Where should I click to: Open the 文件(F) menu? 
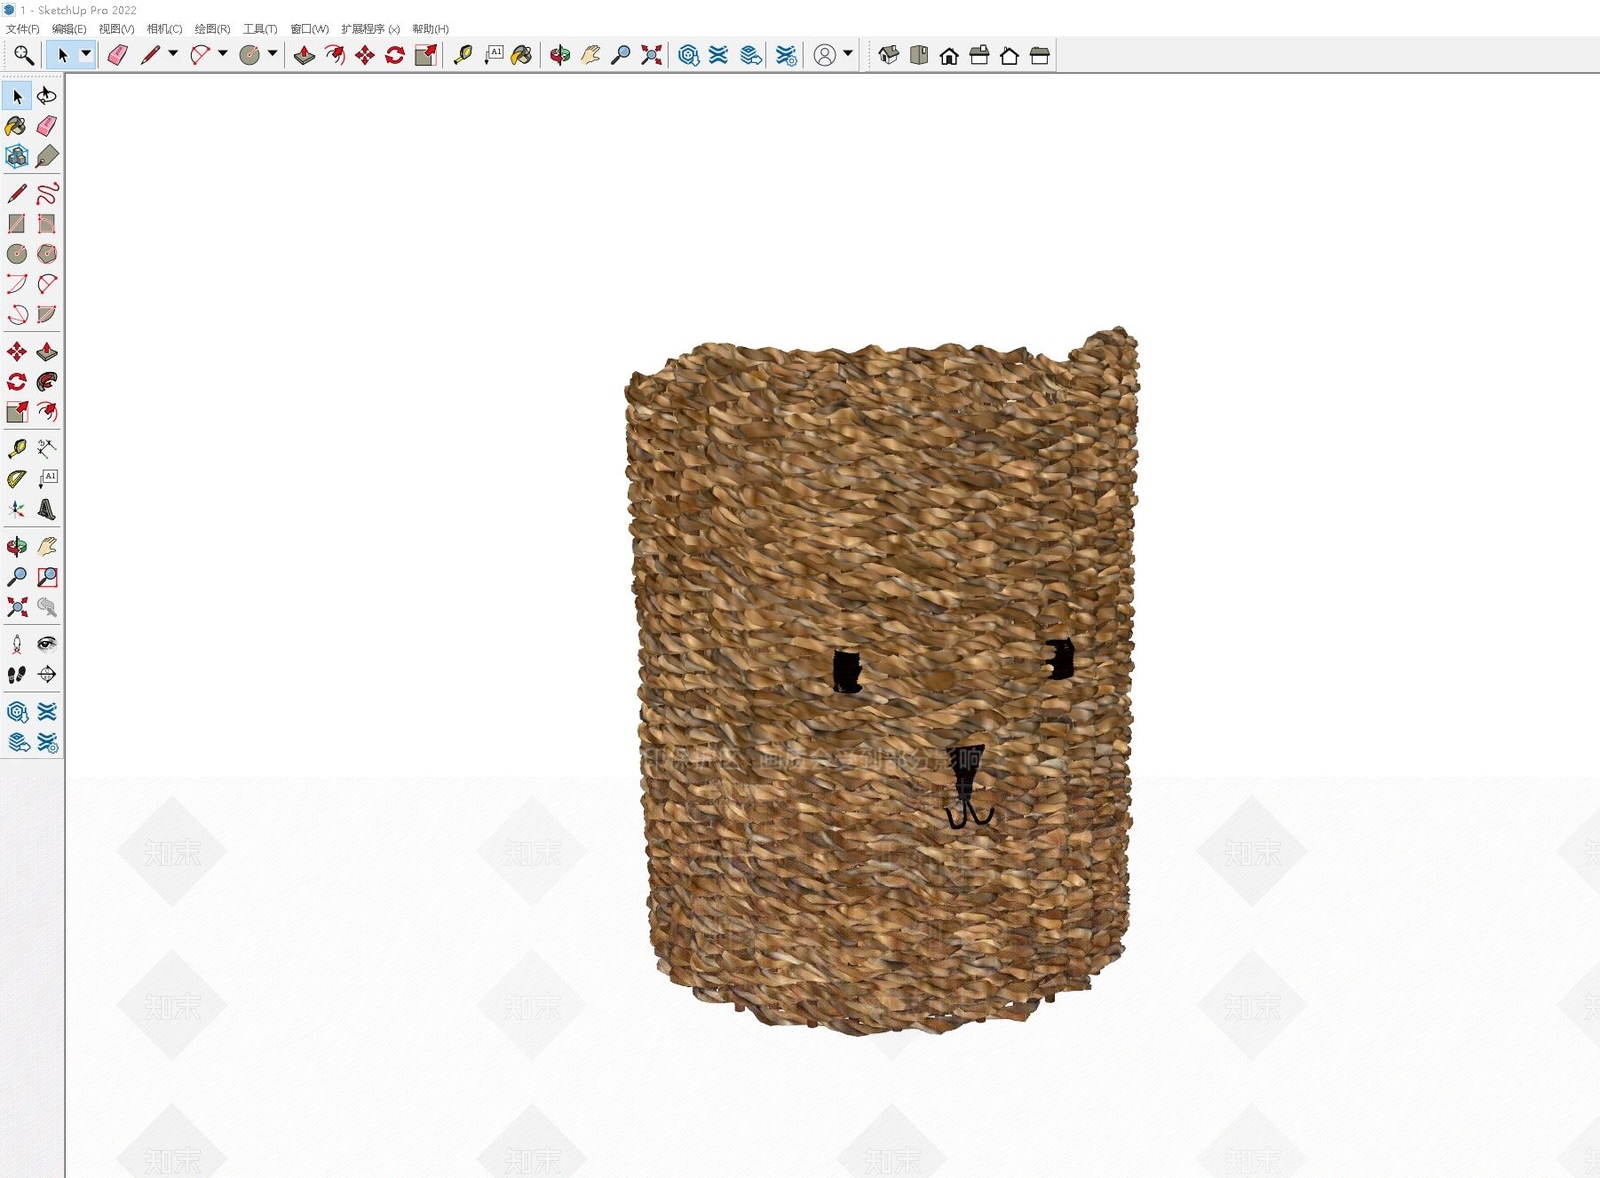coord(23,29)
